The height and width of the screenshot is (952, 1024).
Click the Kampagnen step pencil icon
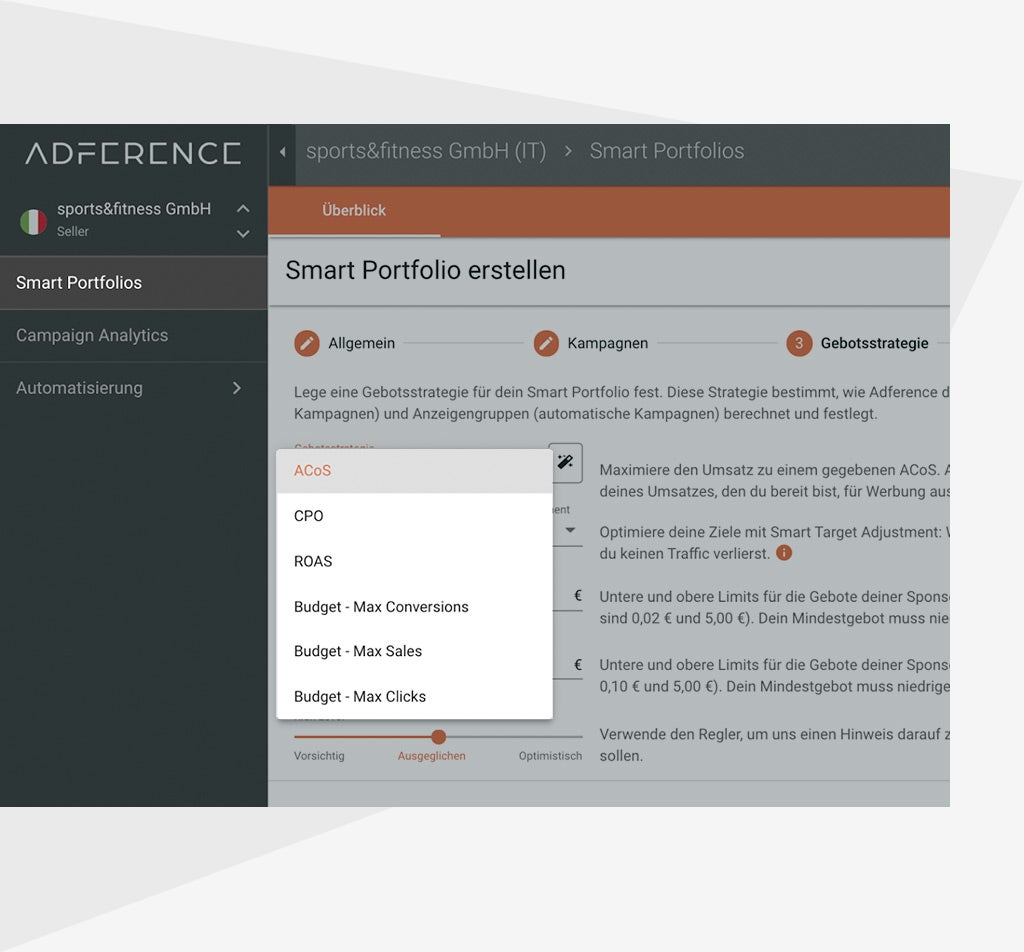tap(546, 343)
